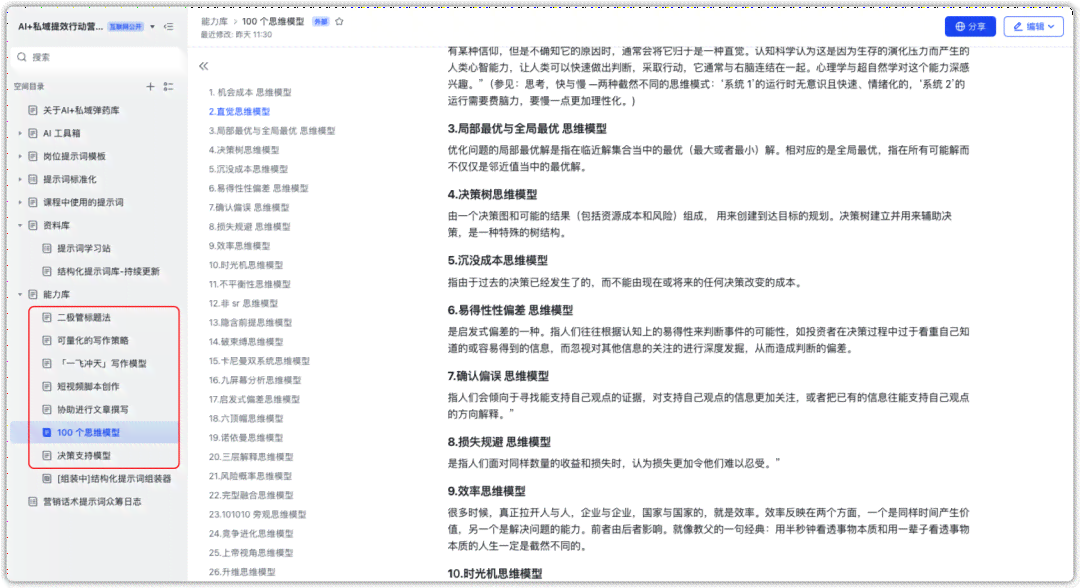The height and width of the screenshot is (588, 1080).
Task: Go to 能力库 breadcrumb link
Action: click(x=214, y=22)
